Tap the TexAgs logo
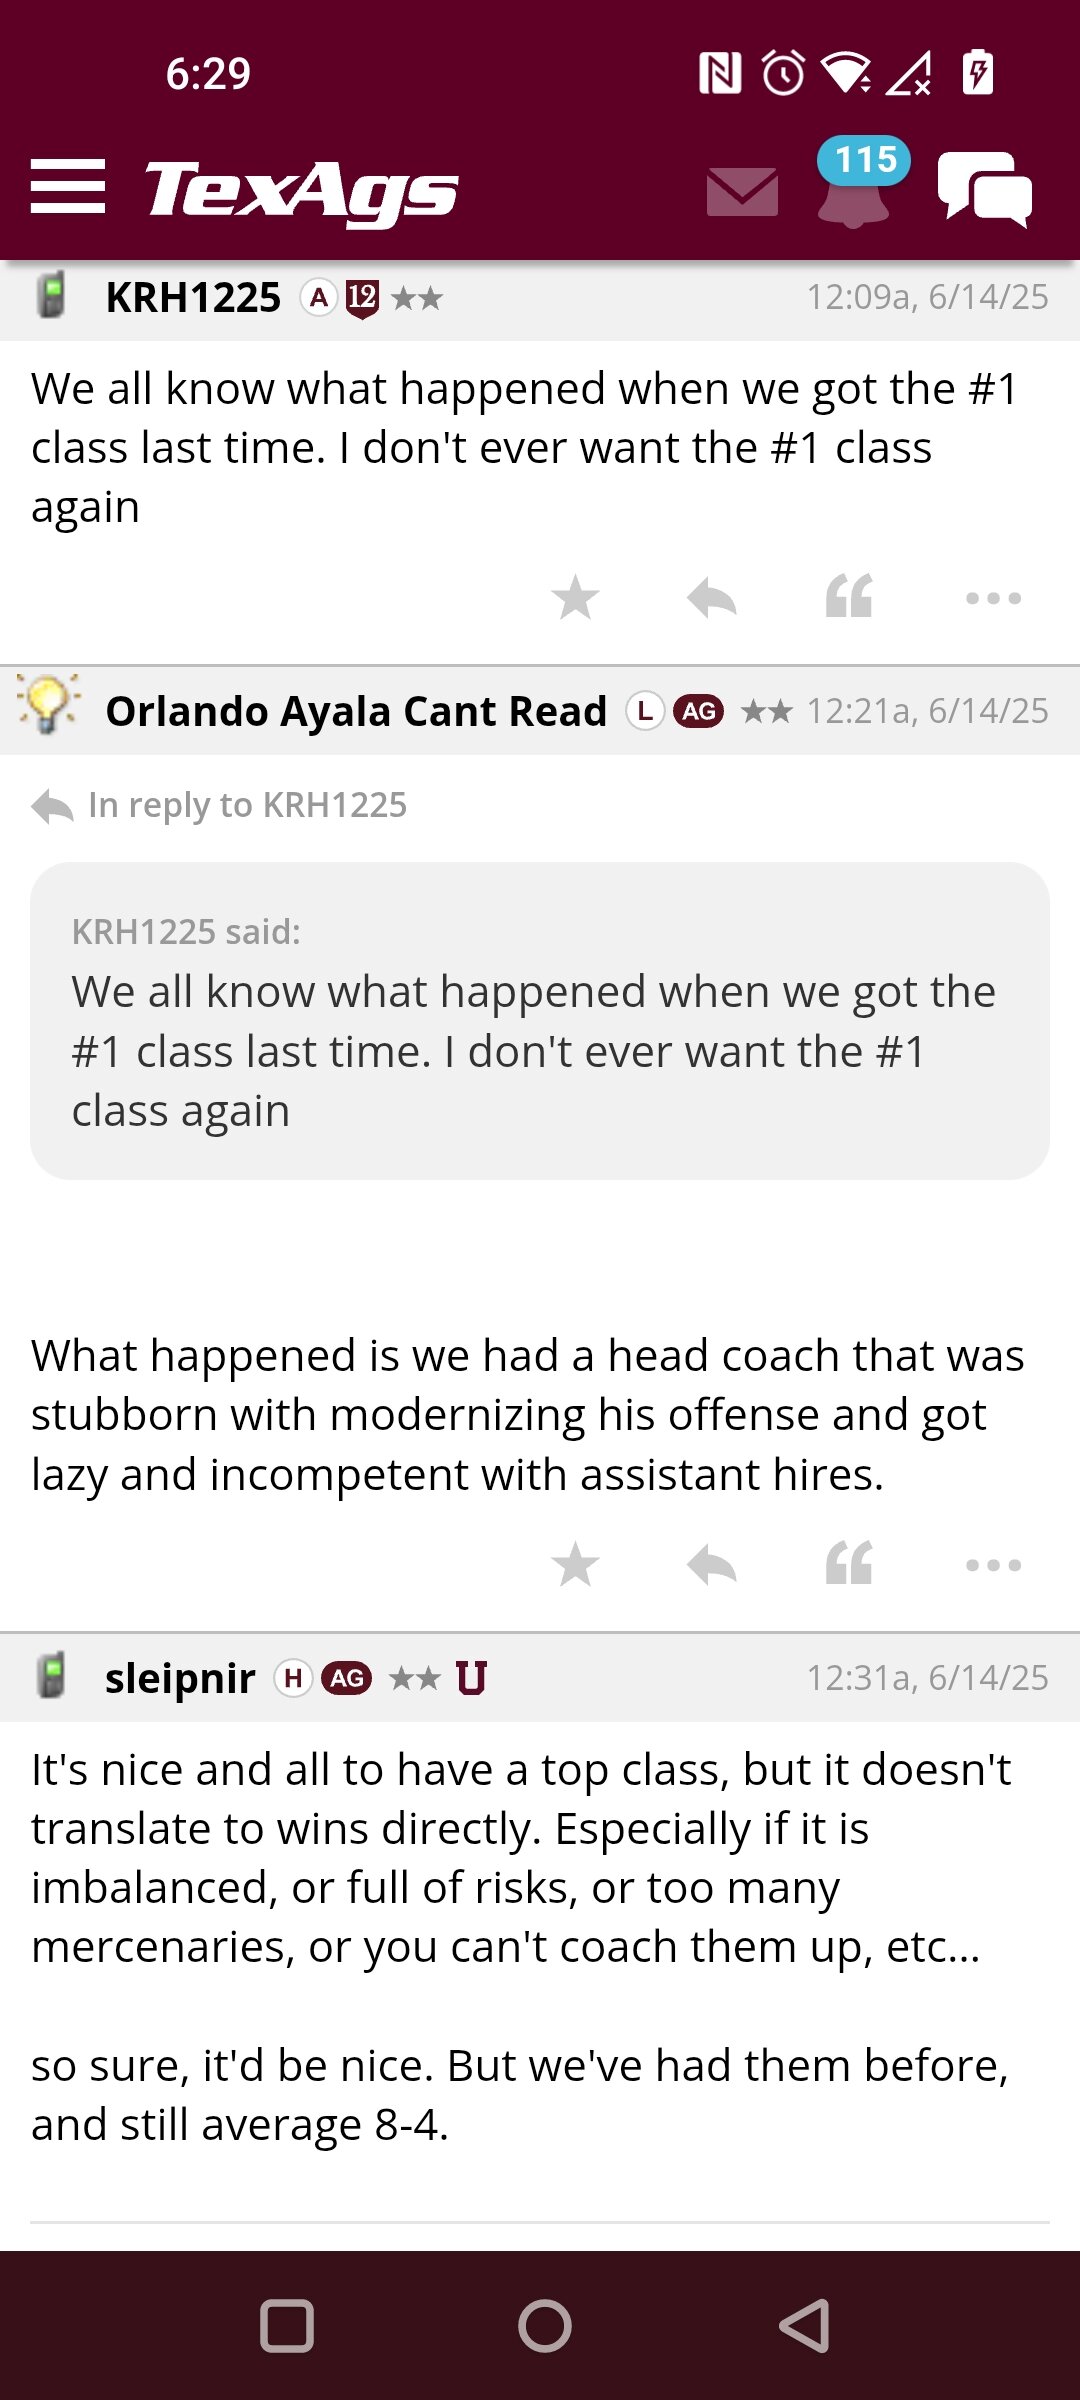Screen dimensions: 1080x2400 click(x=302, y=190)
